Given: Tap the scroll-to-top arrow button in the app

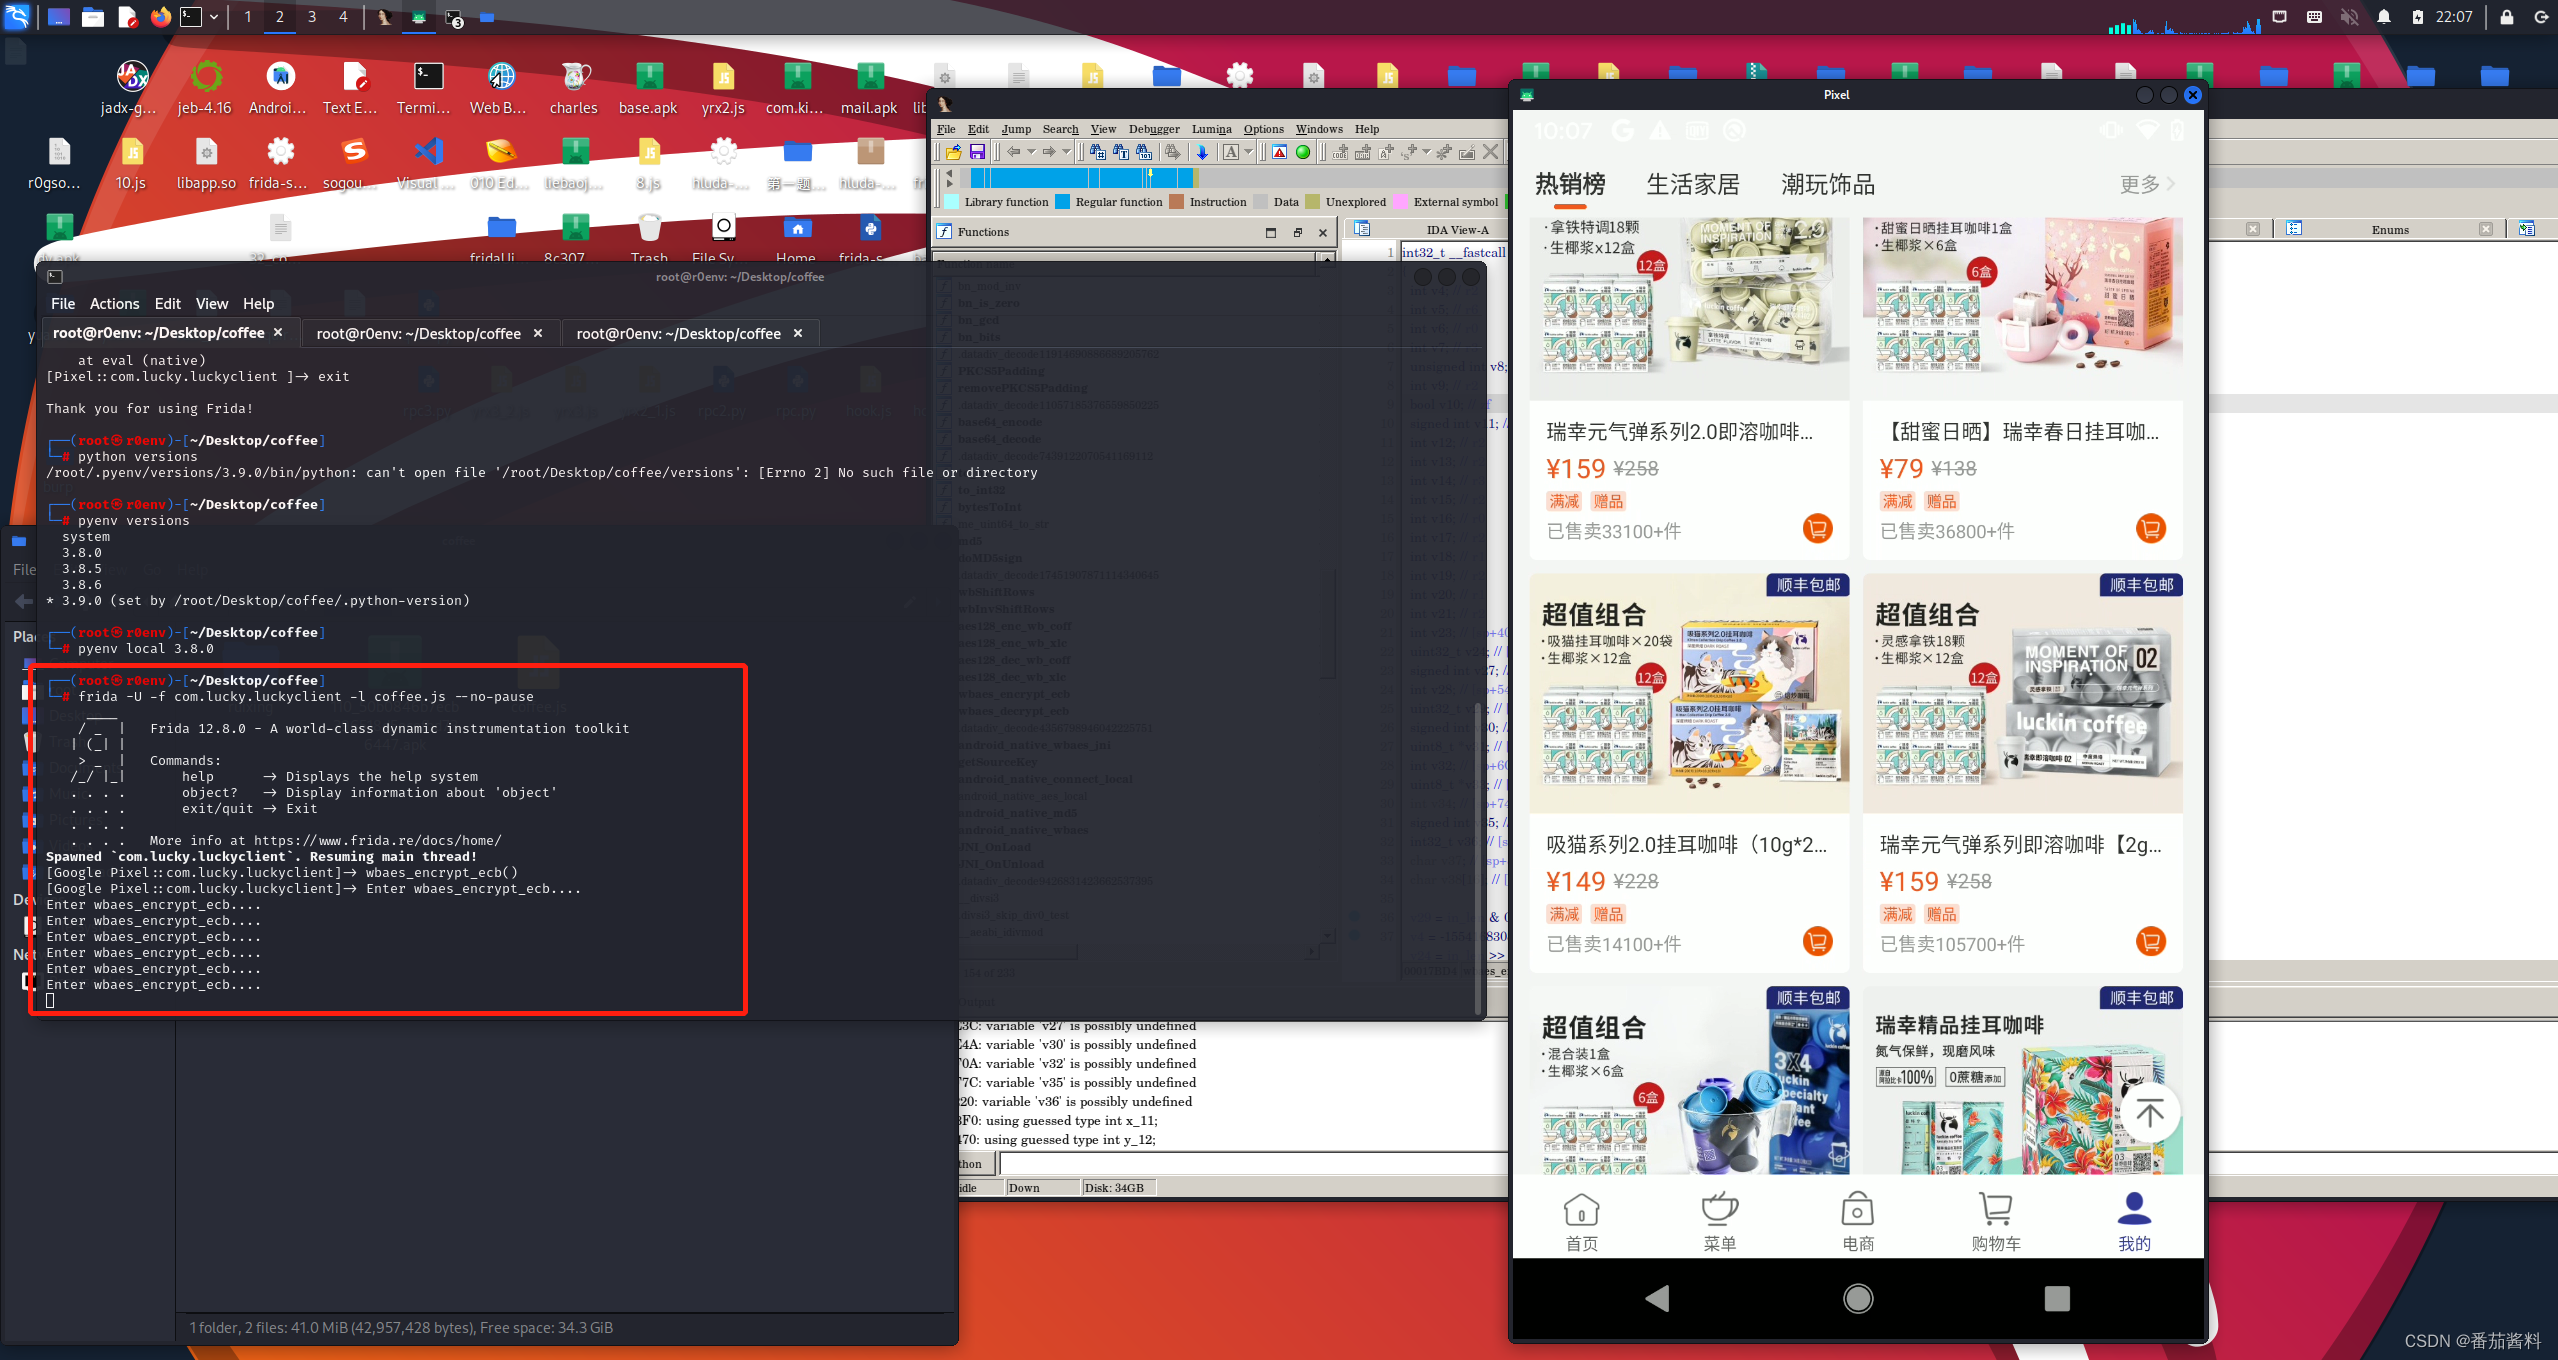Looking at the screenshot, I should tap(2150, 1112).
